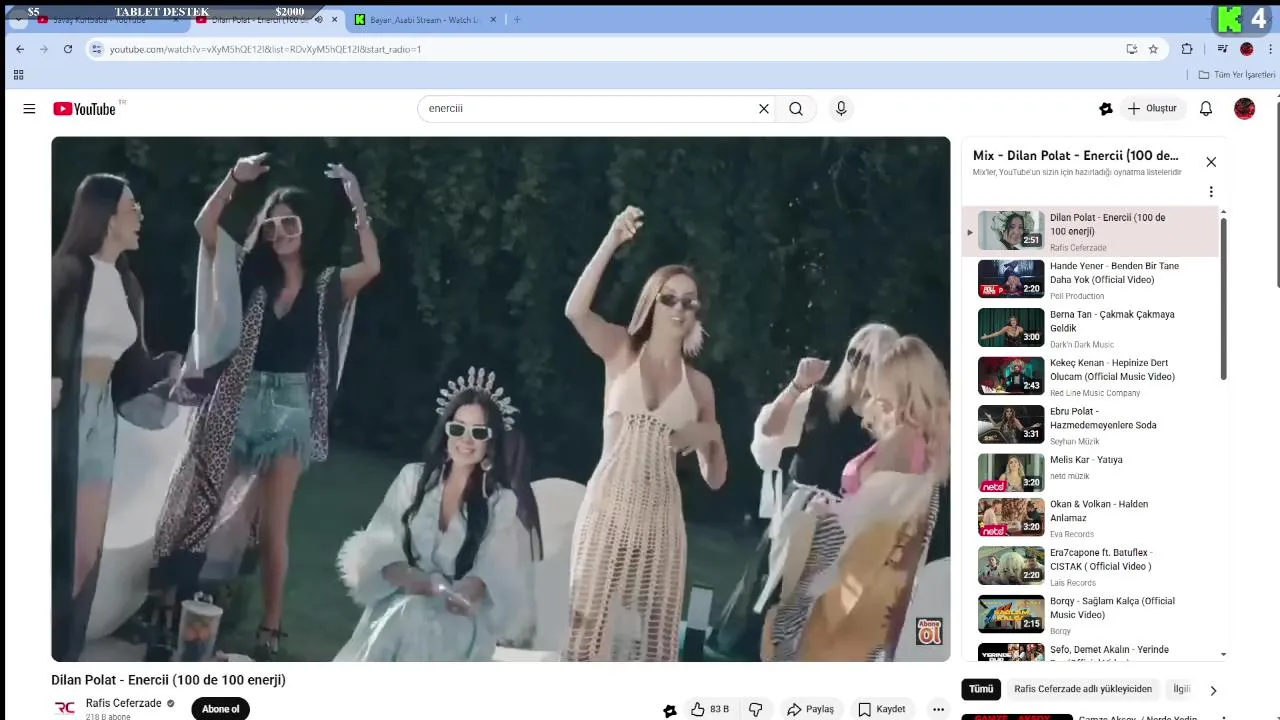Click the video player area
1280x720 pixels.
coord(501,399)
